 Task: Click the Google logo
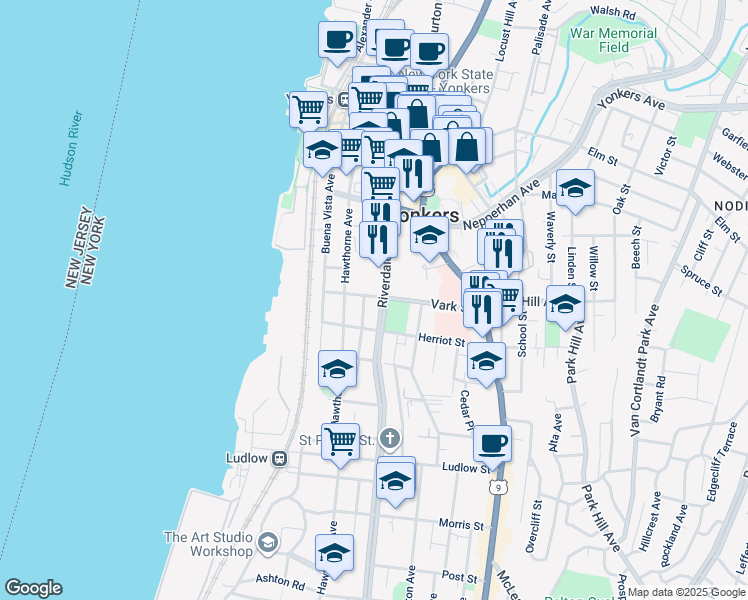pyautogui.click(x=33, y=588)
